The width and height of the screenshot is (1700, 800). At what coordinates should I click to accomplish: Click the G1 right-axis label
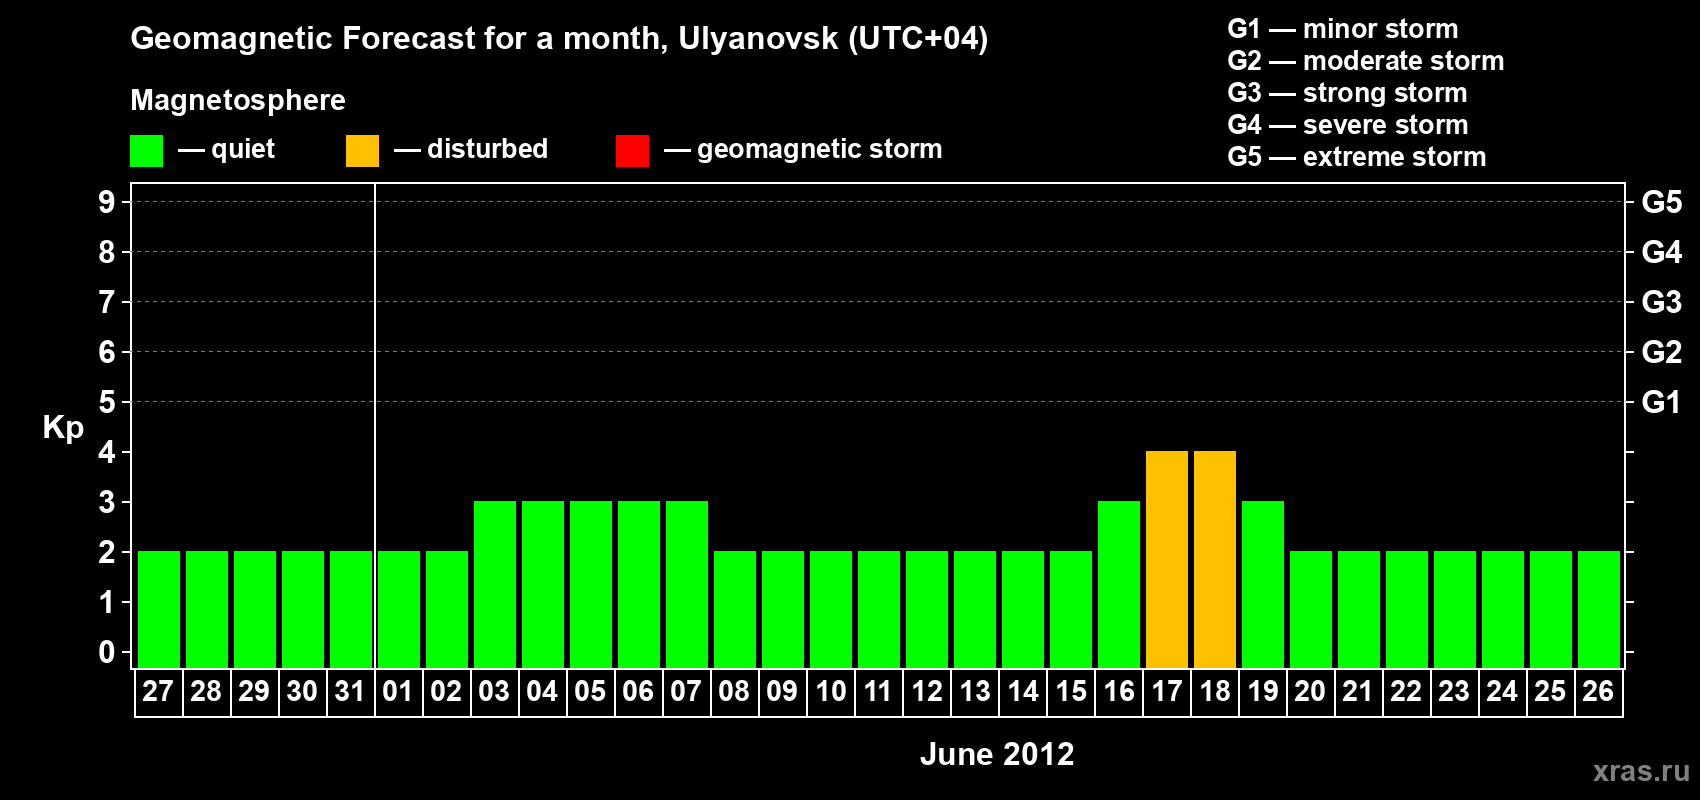(1662, 402)
